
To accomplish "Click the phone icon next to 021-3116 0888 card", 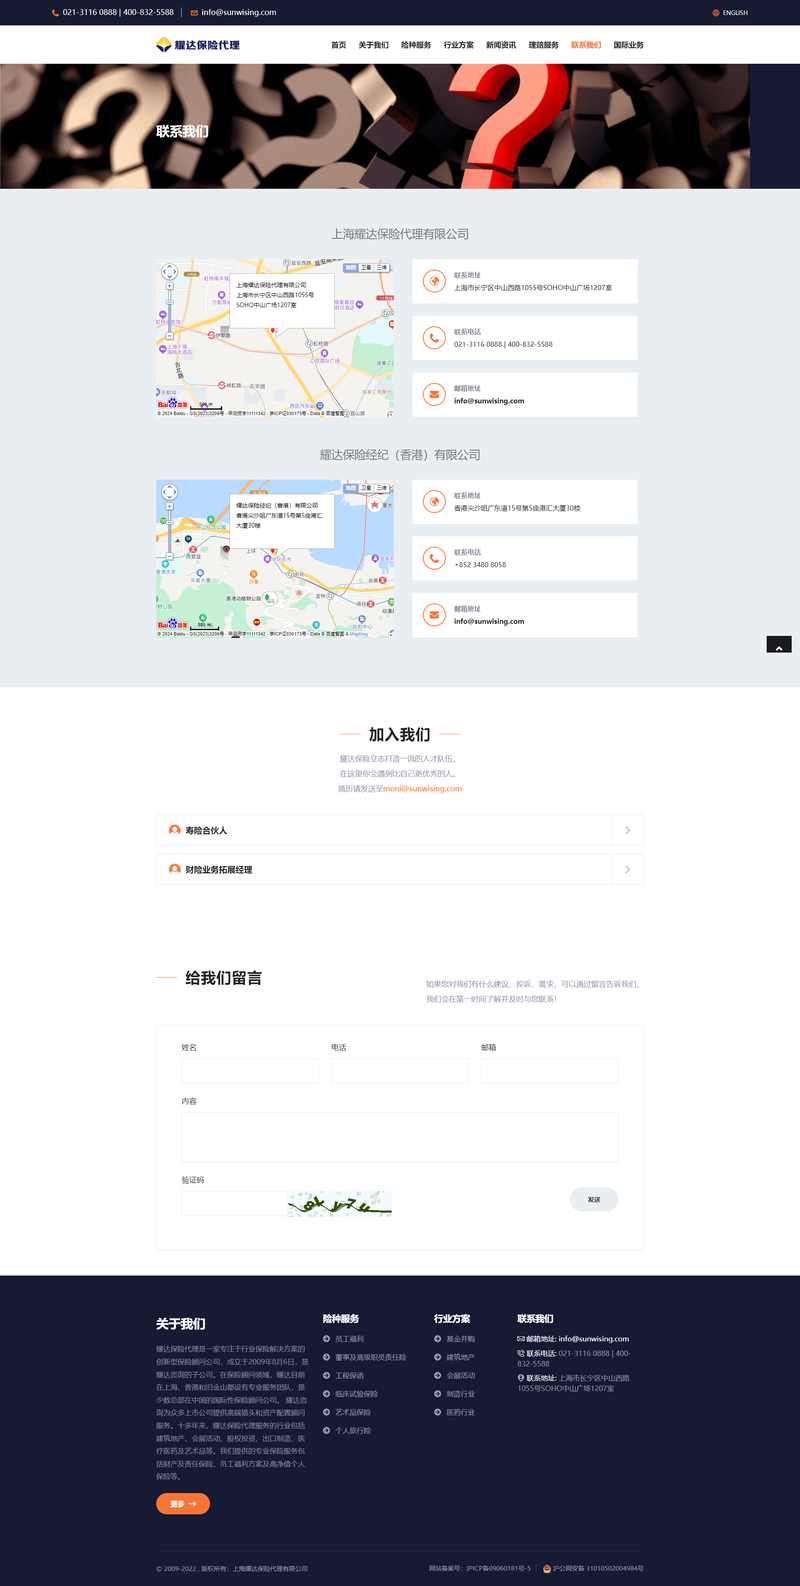I will tap(434, 338).
